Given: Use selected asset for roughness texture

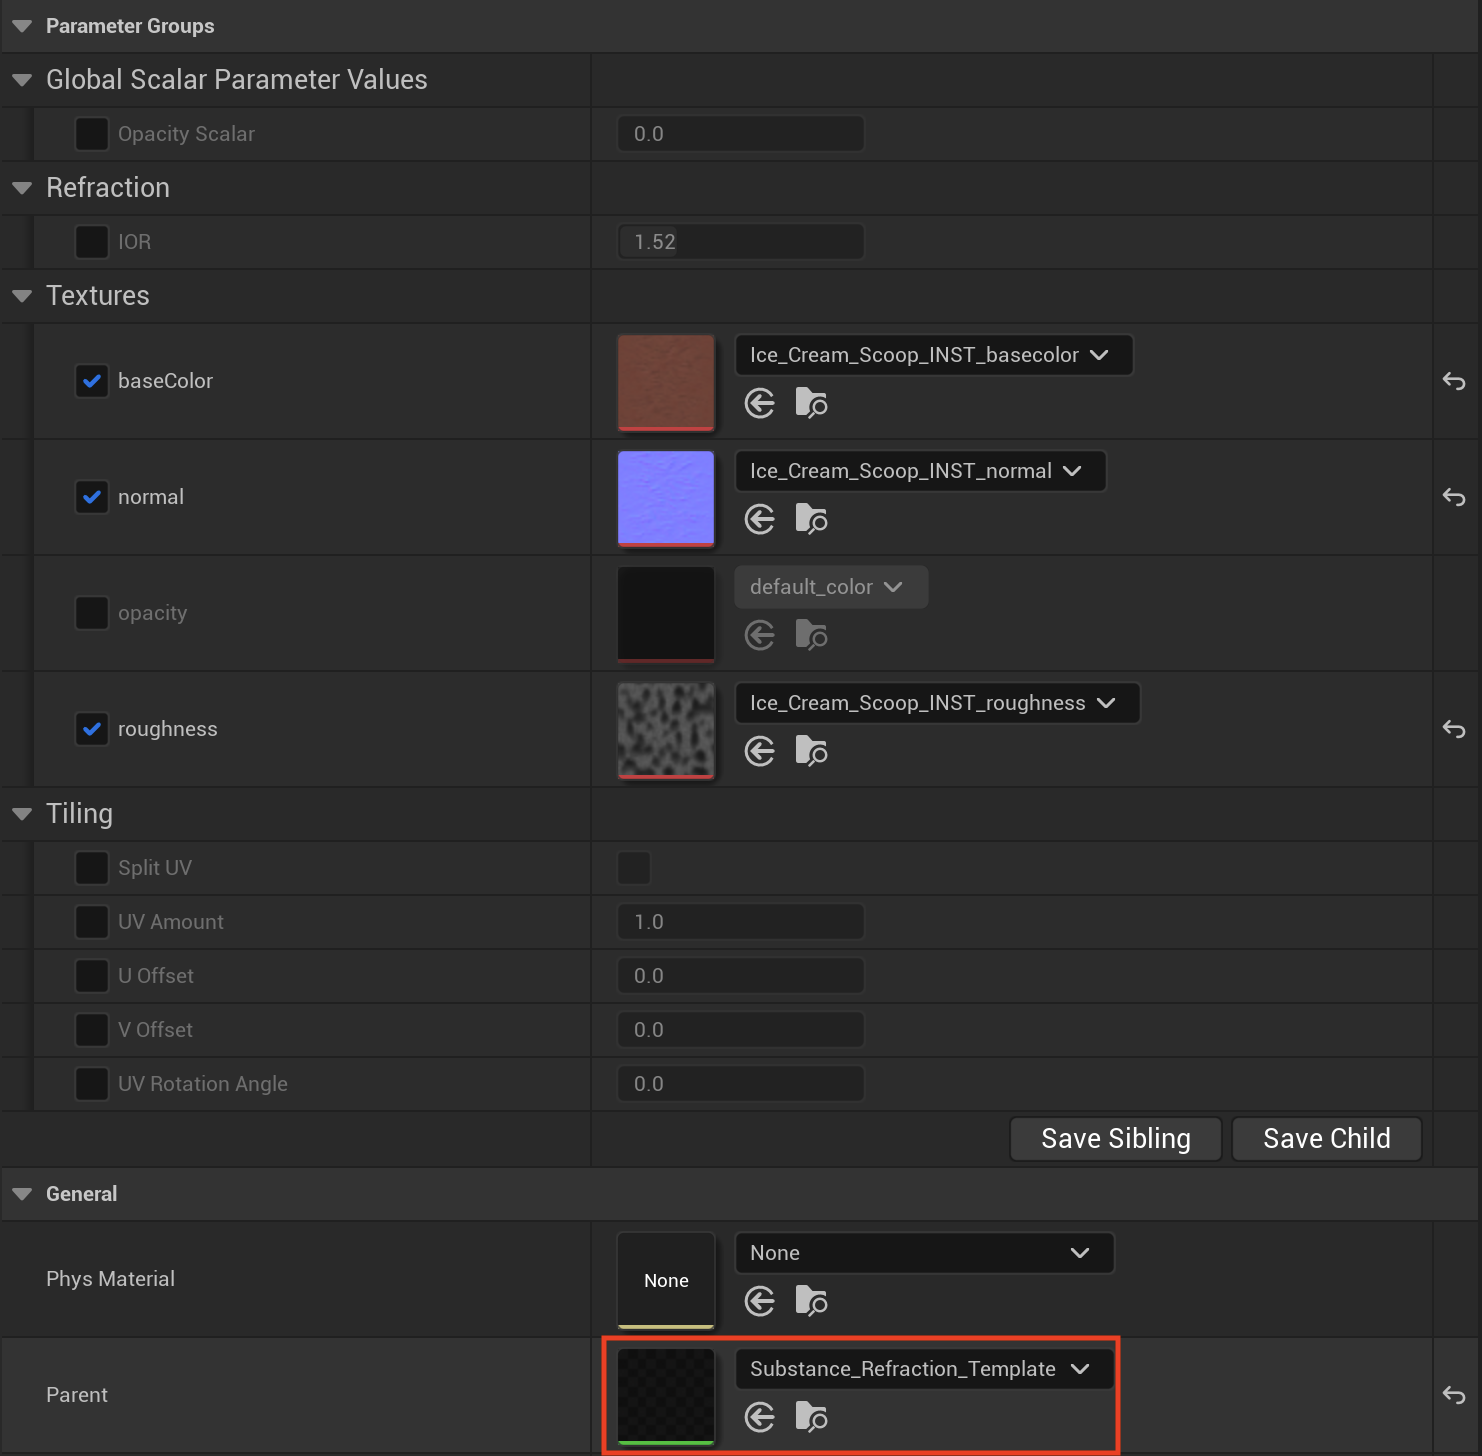Looking at the screenshot, I should (760, 752).
